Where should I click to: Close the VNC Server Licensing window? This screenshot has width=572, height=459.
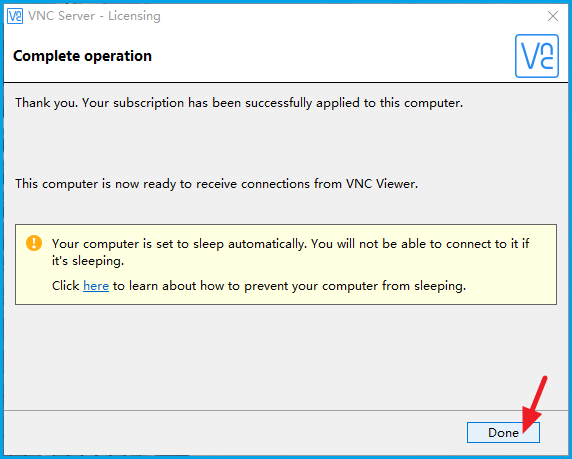pos(553,16)
